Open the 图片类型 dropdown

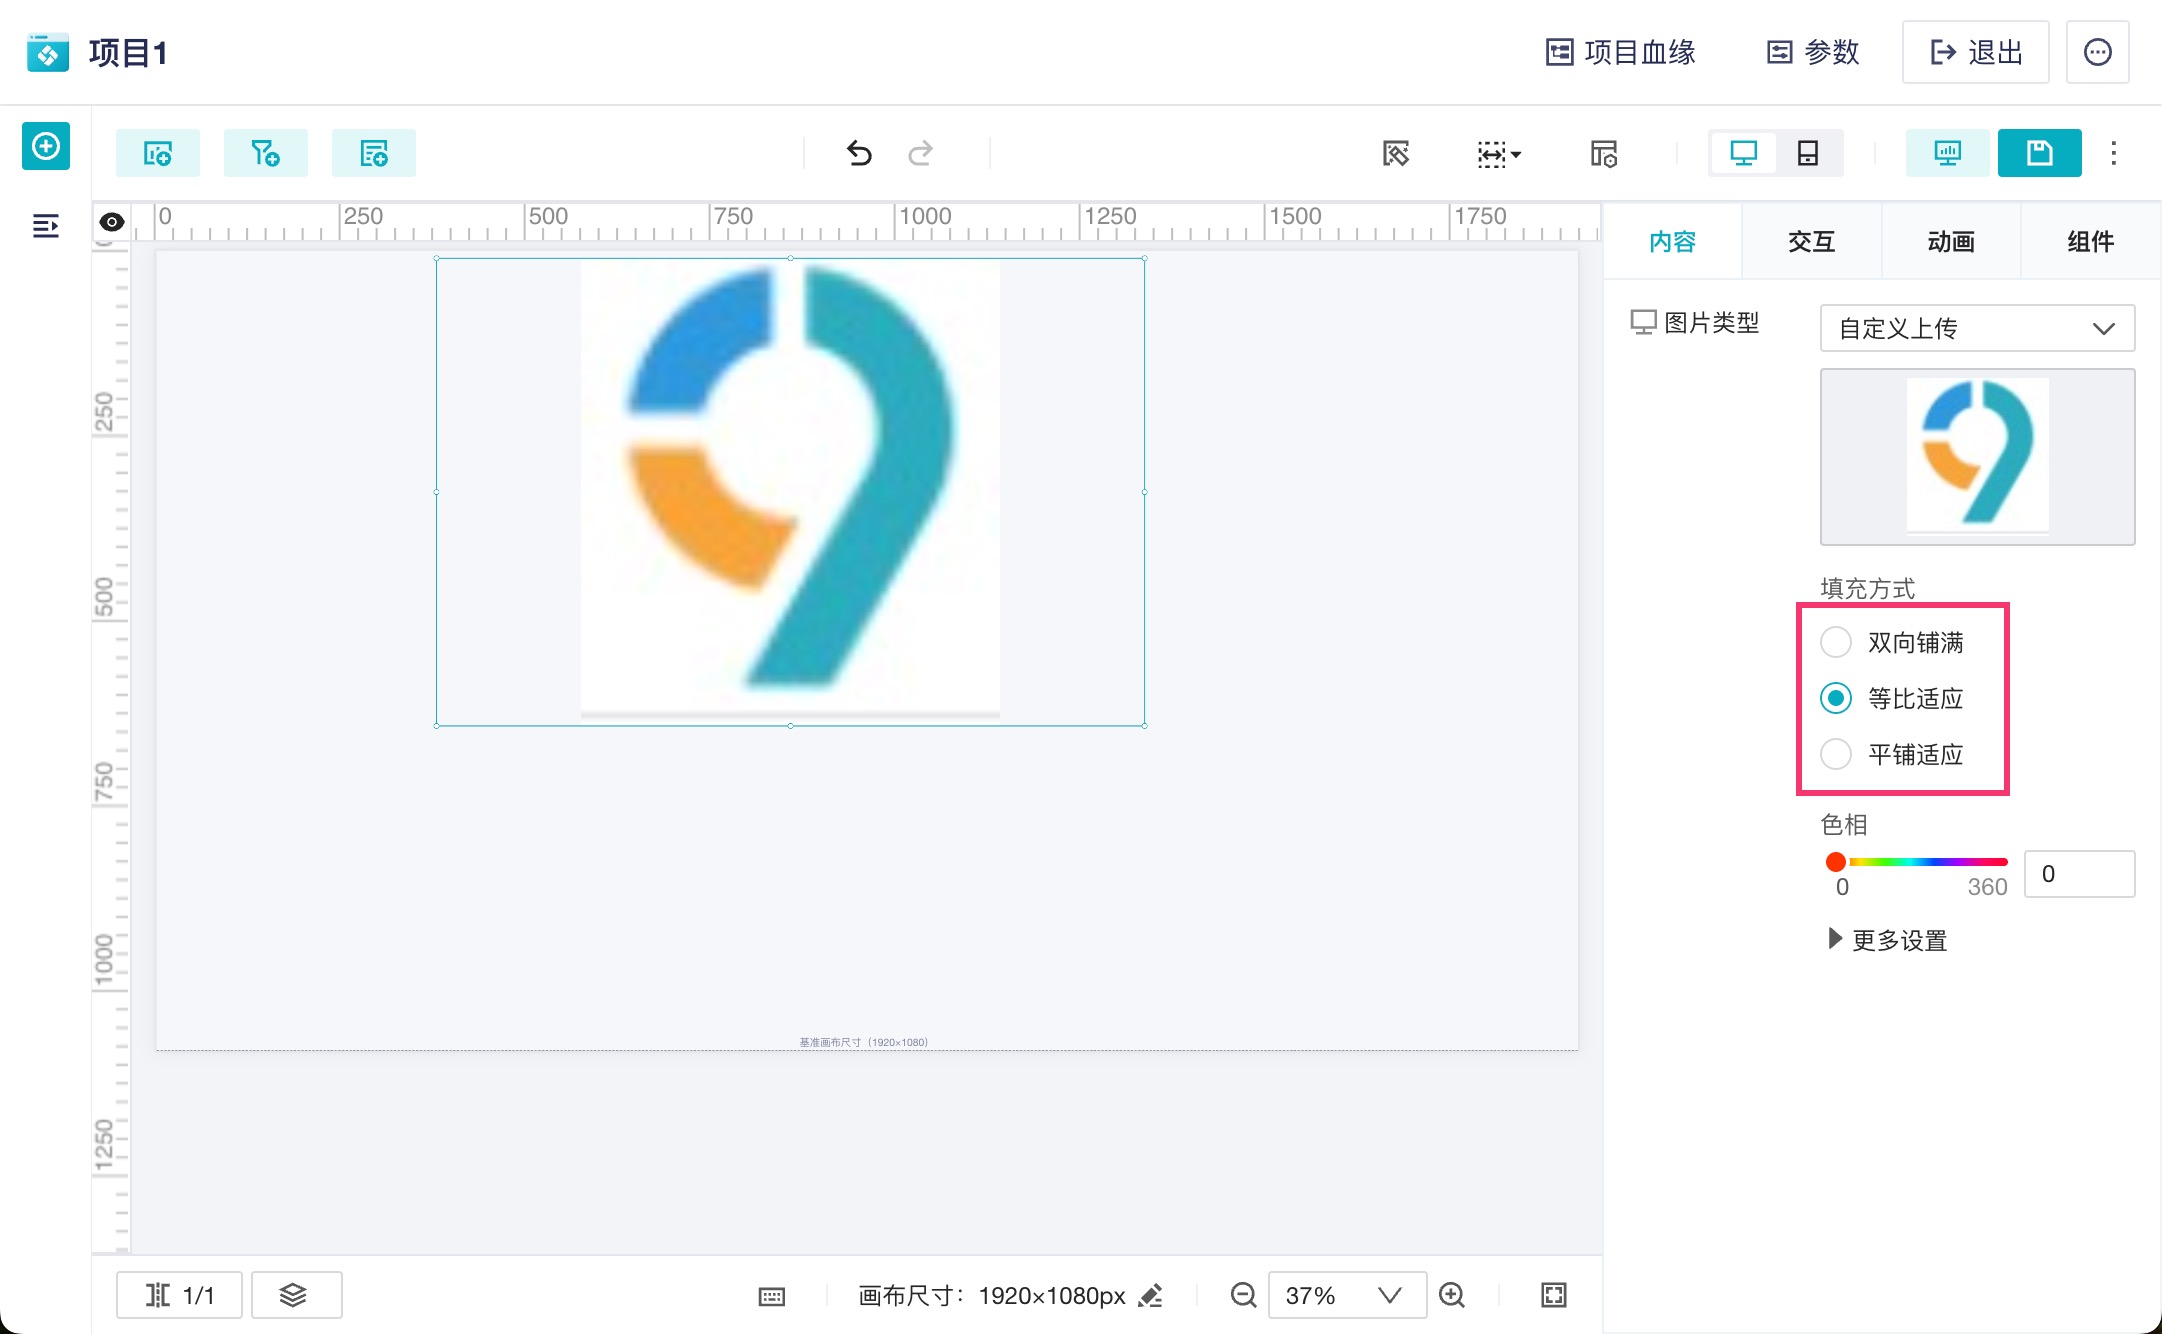pyautogui.click(x=1977, y=328)
